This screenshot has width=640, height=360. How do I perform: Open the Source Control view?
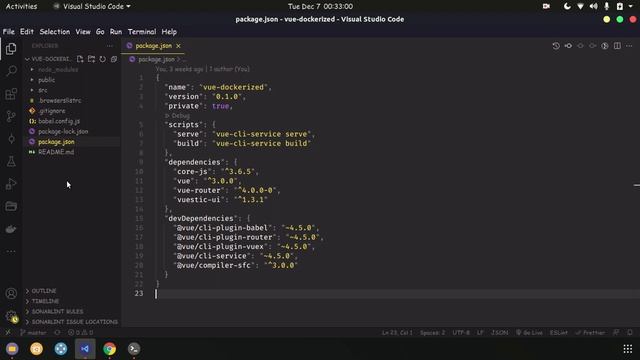[11, 116]
